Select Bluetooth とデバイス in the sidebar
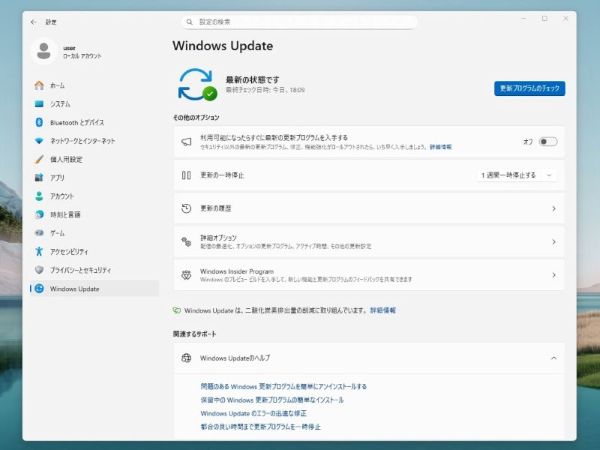The width and height of the screenshot is (600, 450). click(x=94, y=122)
